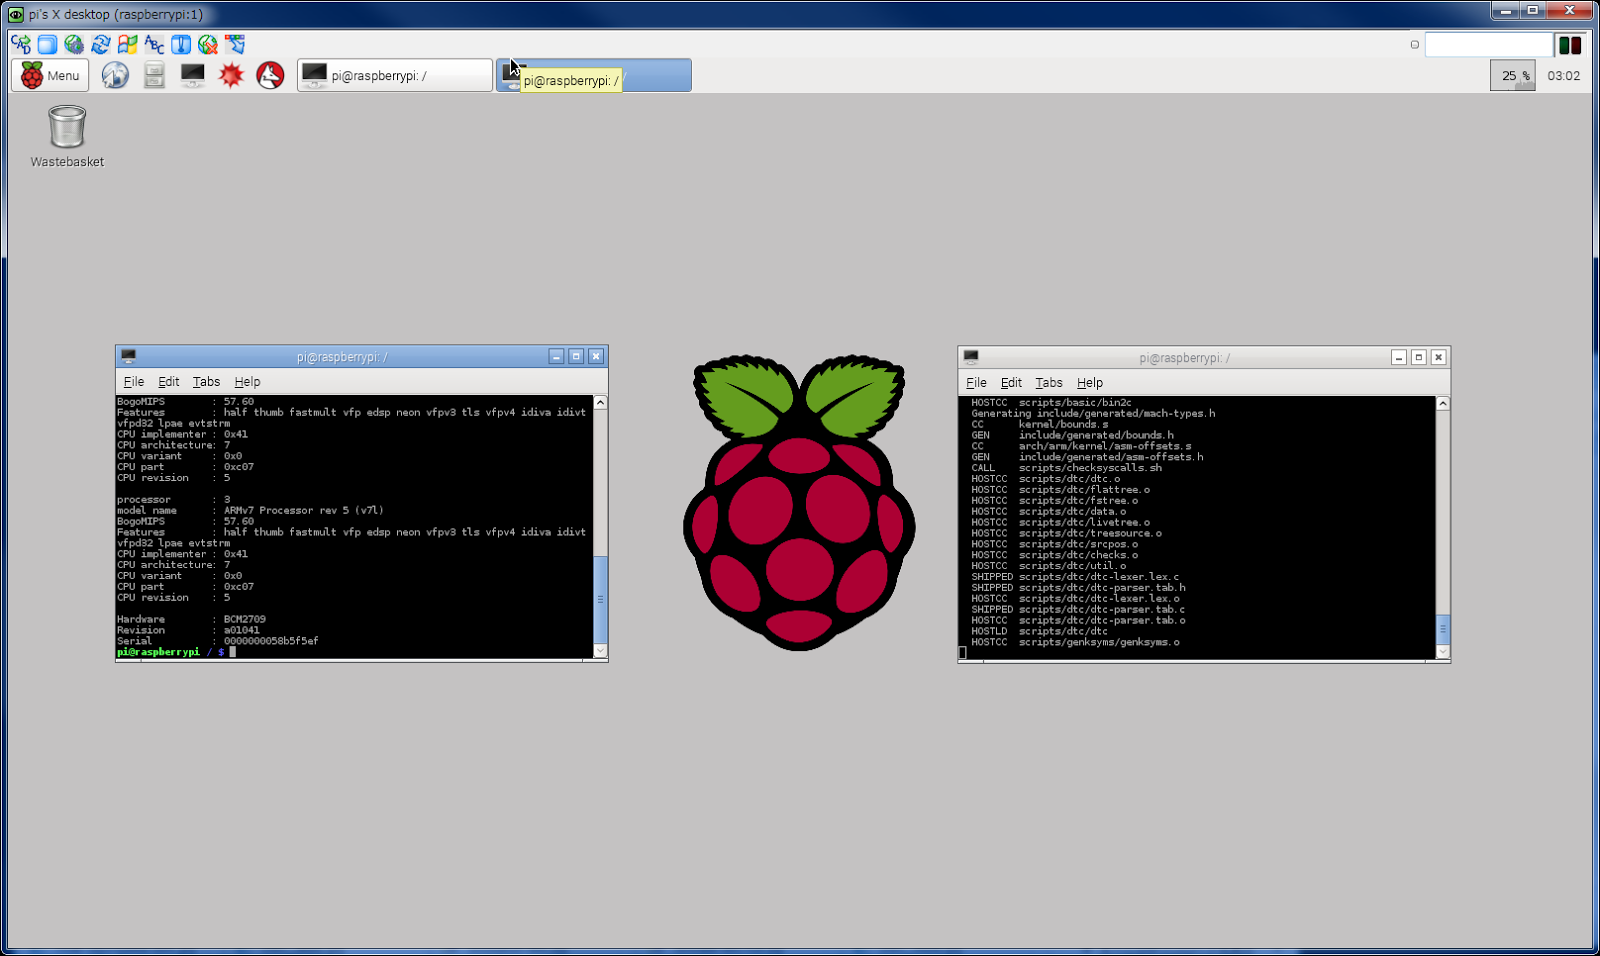Toggle VNC full screen mode icon
The height and width of the screenshot is (956, 1600).
point(47,44)
